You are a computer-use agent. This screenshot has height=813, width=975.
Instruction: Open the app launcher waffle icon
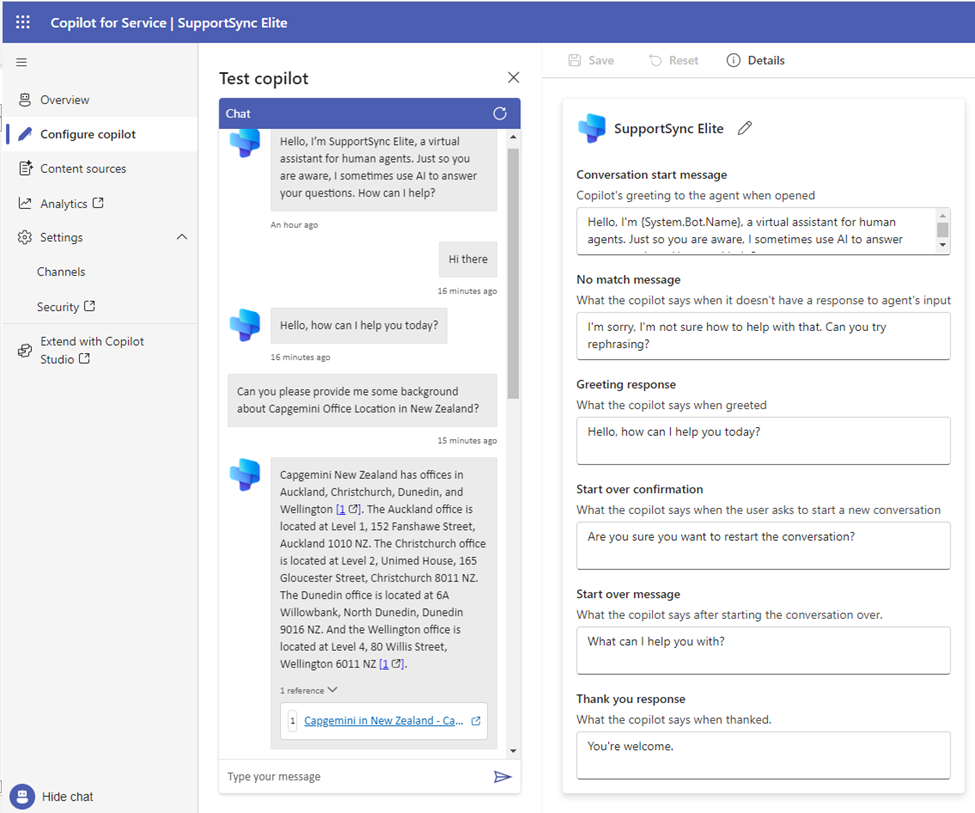pyautogui.click(x=23, y=22)
